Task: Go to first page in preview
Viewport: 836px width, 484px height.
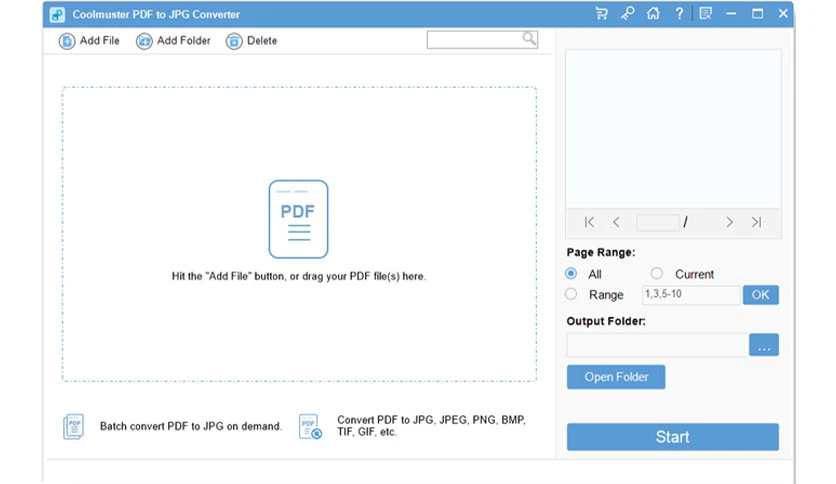Action: (x=589, y=222)
